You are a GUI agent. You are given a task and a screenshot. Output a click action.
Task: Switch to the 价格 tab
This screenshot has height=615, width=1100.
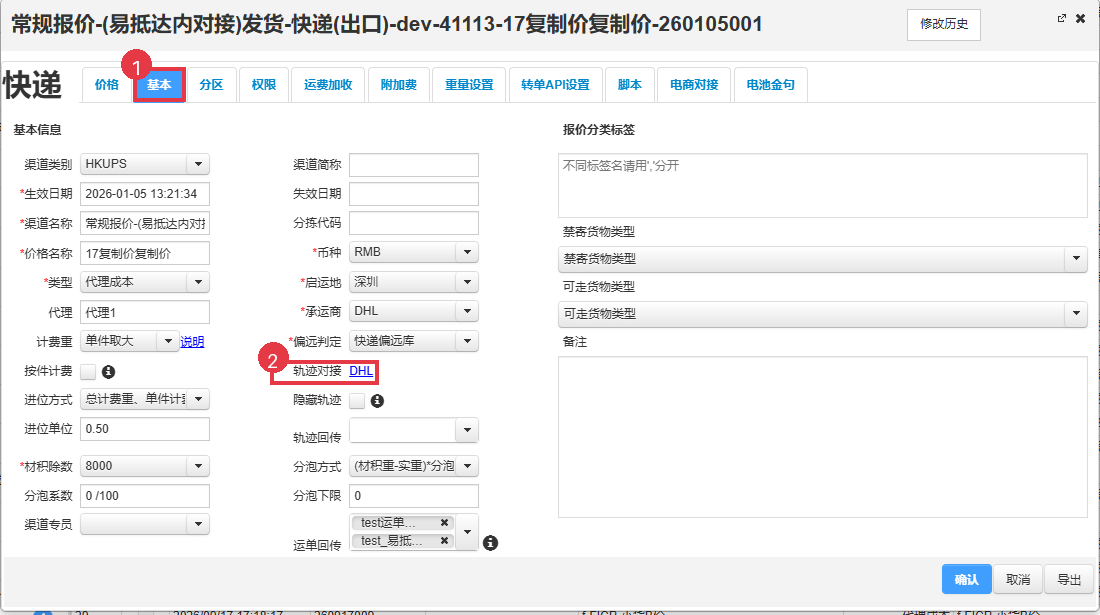coord(107,85)
